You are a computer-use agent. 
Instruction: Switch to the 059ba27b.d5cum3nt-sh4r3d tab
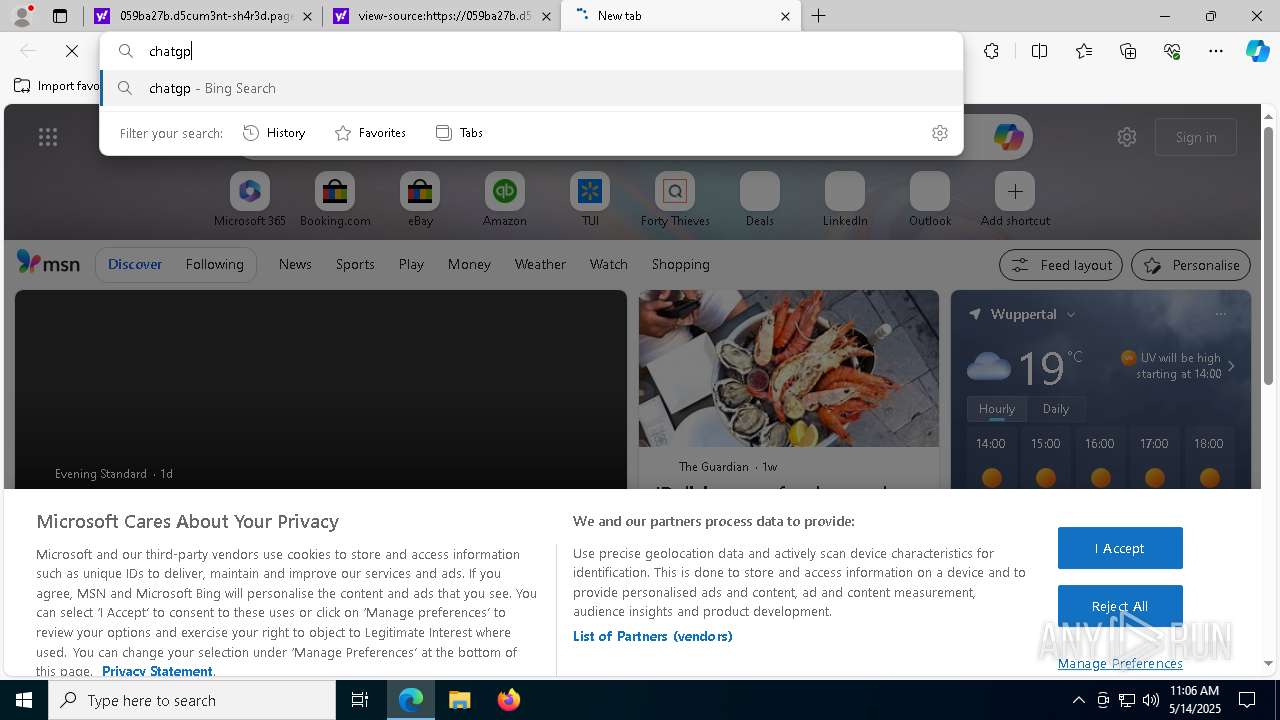(x=203, y=16)
